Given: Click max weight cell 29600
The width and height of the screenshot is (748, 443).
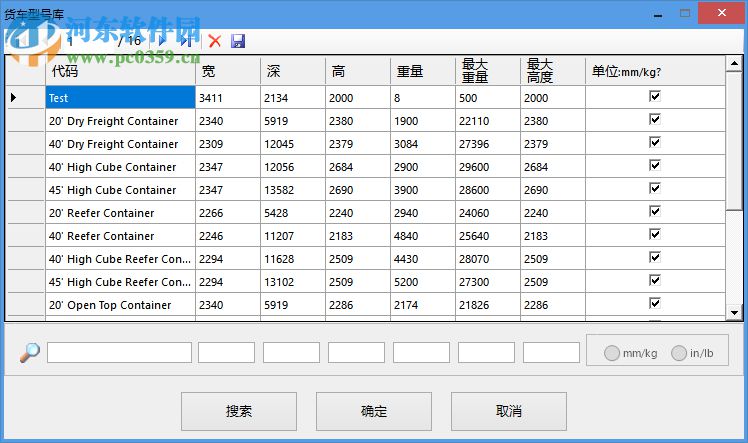Looking at the screenshot, I should point(488,167).
